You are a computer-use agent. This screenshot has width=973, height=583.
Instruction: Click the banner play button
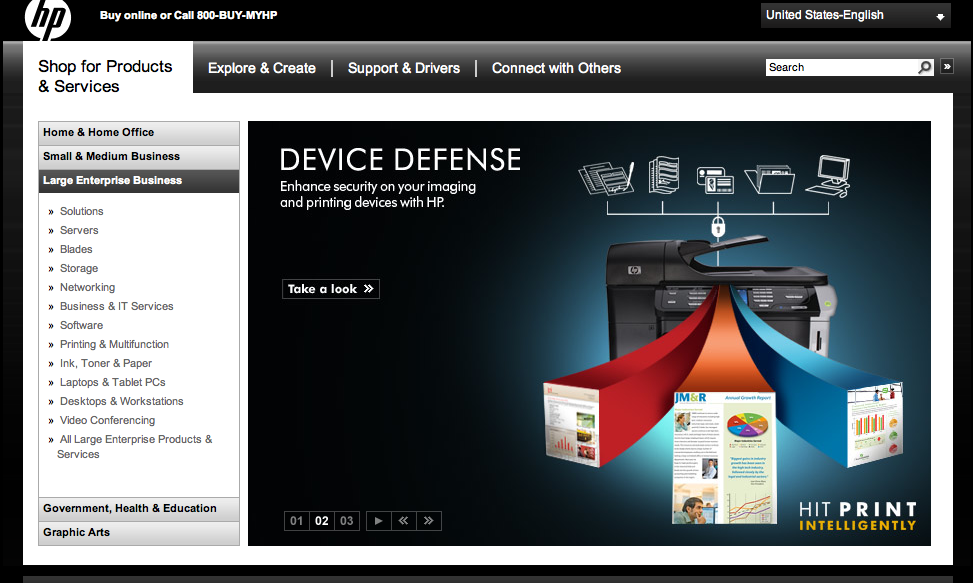click(379, 521)
